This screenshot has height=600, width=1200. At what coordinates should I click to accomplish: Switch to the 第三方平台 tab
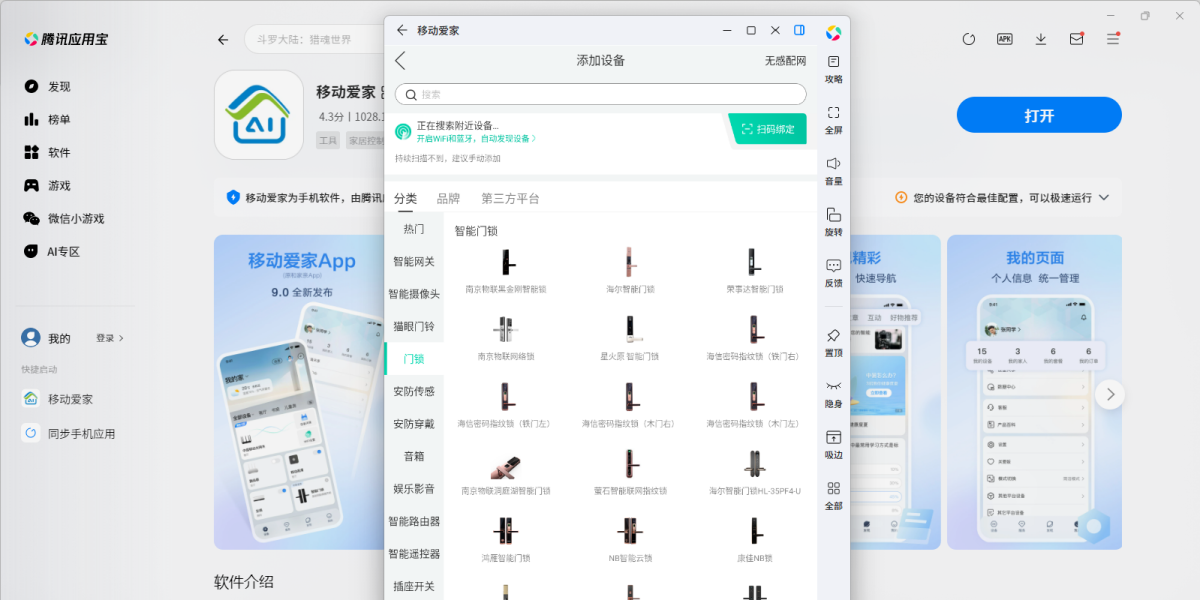coord(510,199)
